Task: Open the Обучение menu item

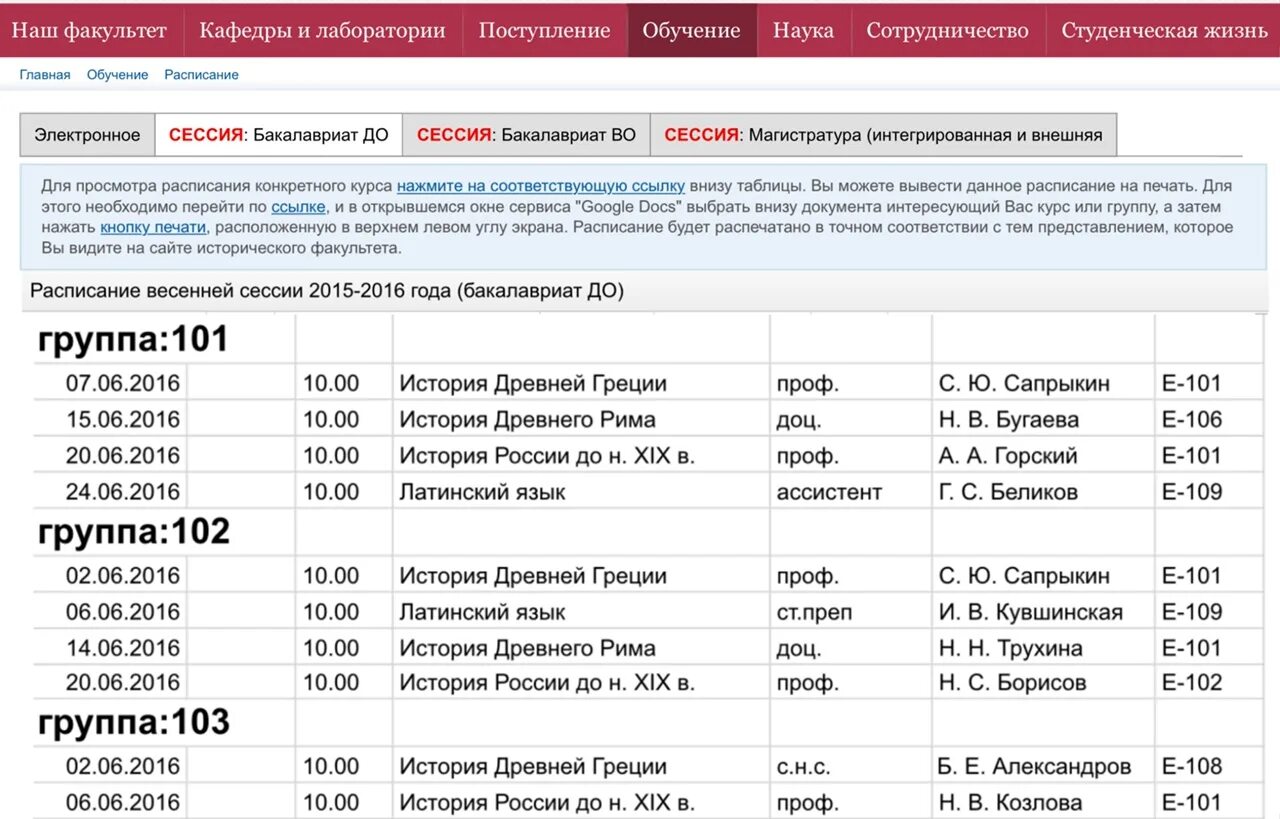Action: click(x=692, y=30)
